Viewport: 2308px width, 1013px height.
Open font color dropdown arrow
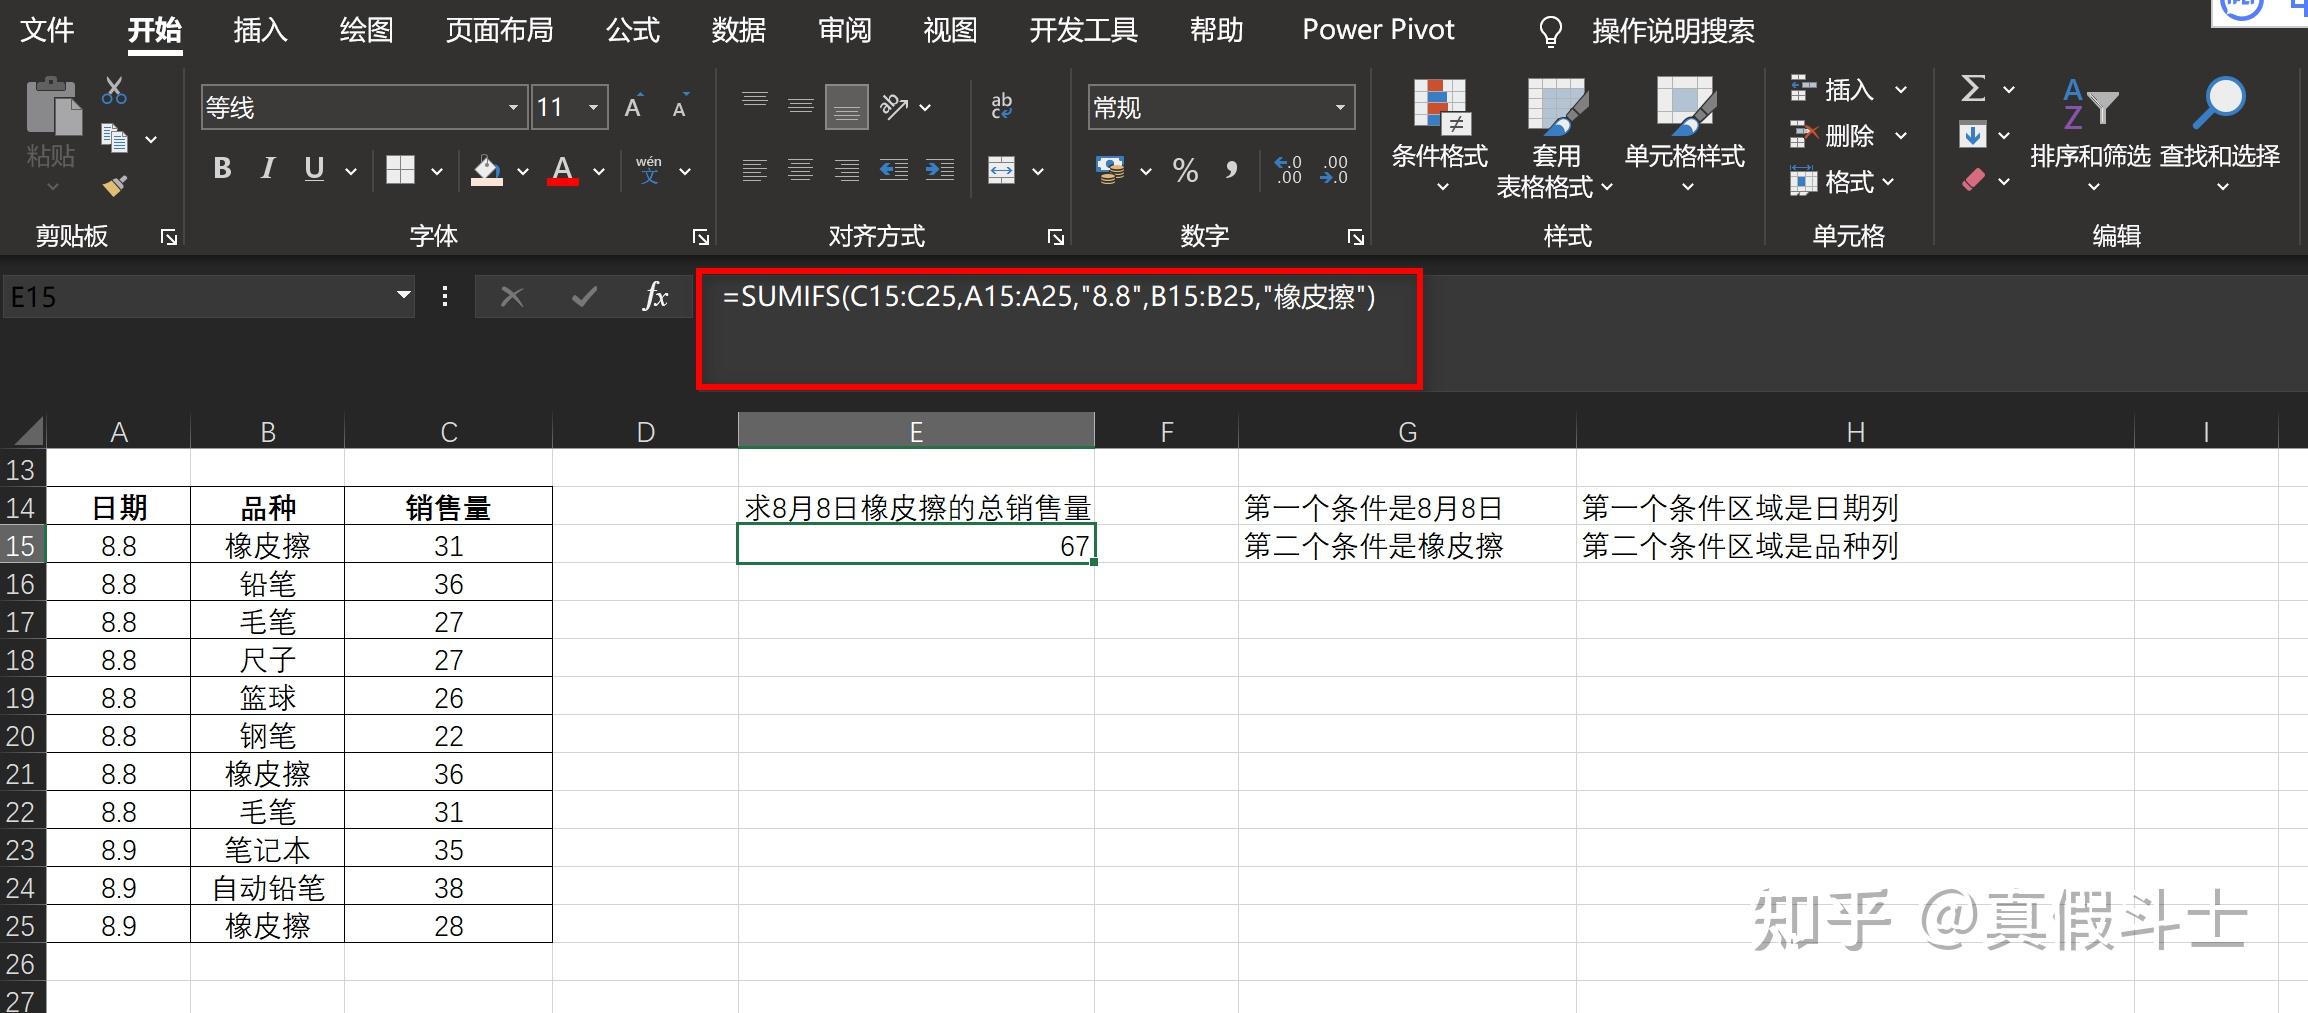(x=599, y=171)
